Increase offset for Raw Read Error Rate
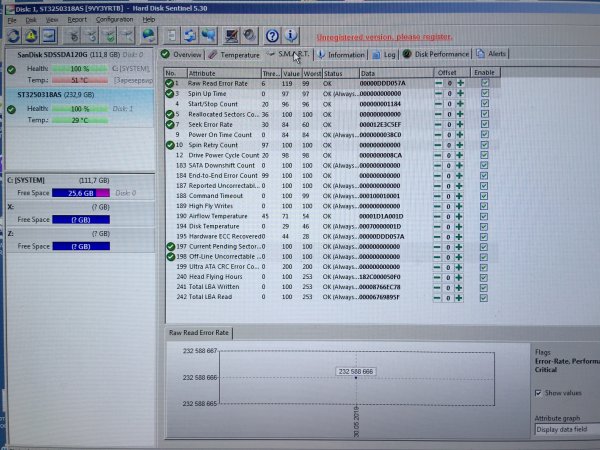Viewport: 600px width, 450px height. coord(461,84)
